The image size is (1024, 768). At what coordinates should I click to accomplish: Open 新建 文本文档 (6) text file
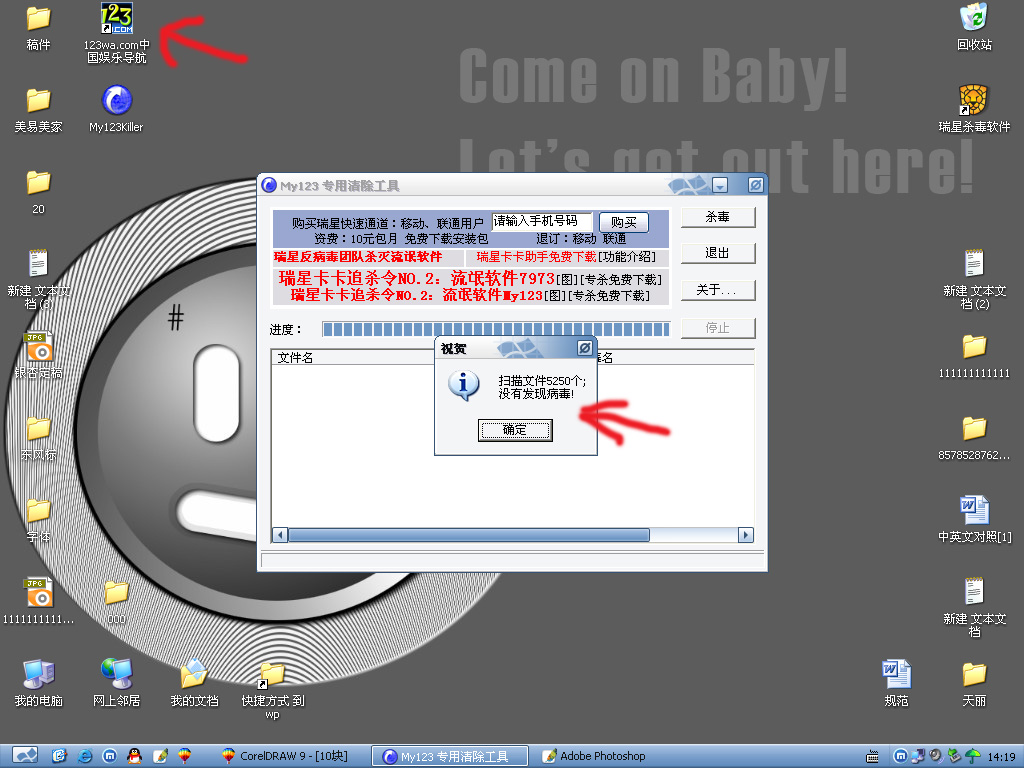pyautogui.click(x=39, y=279)
